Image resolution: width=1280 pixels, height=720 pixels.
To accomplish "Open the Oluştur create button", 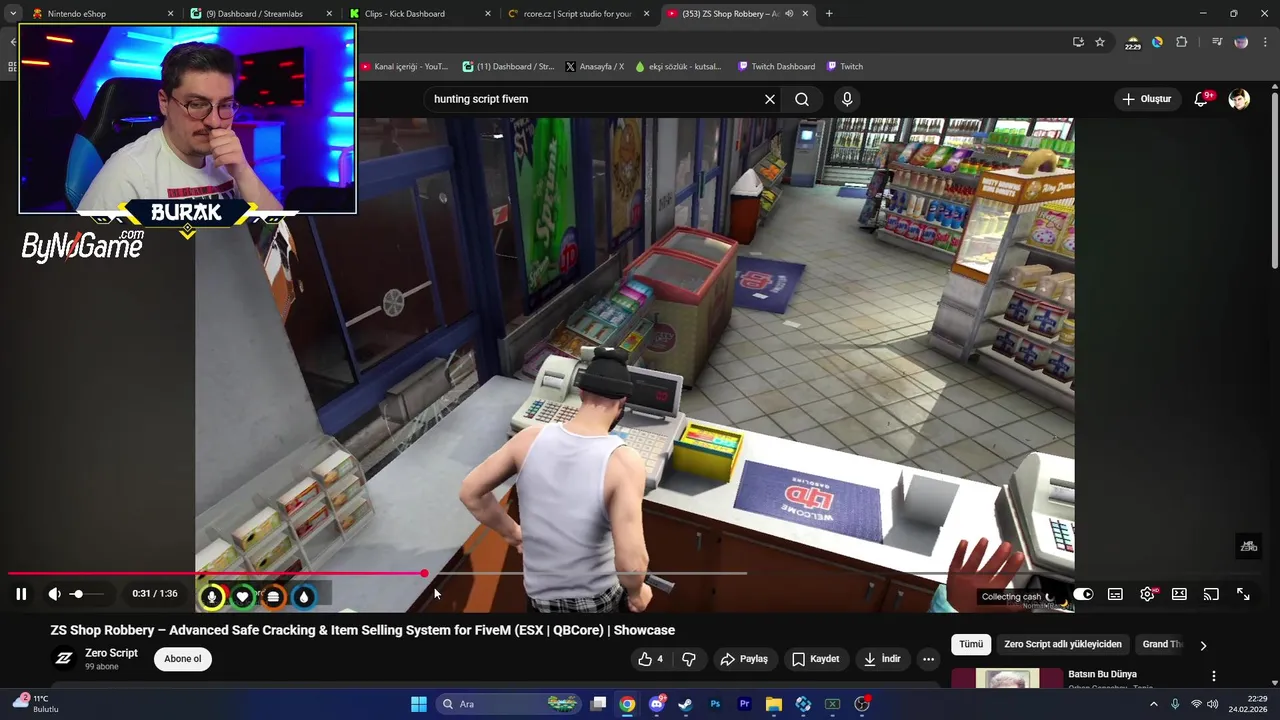I will [1146, 99].
